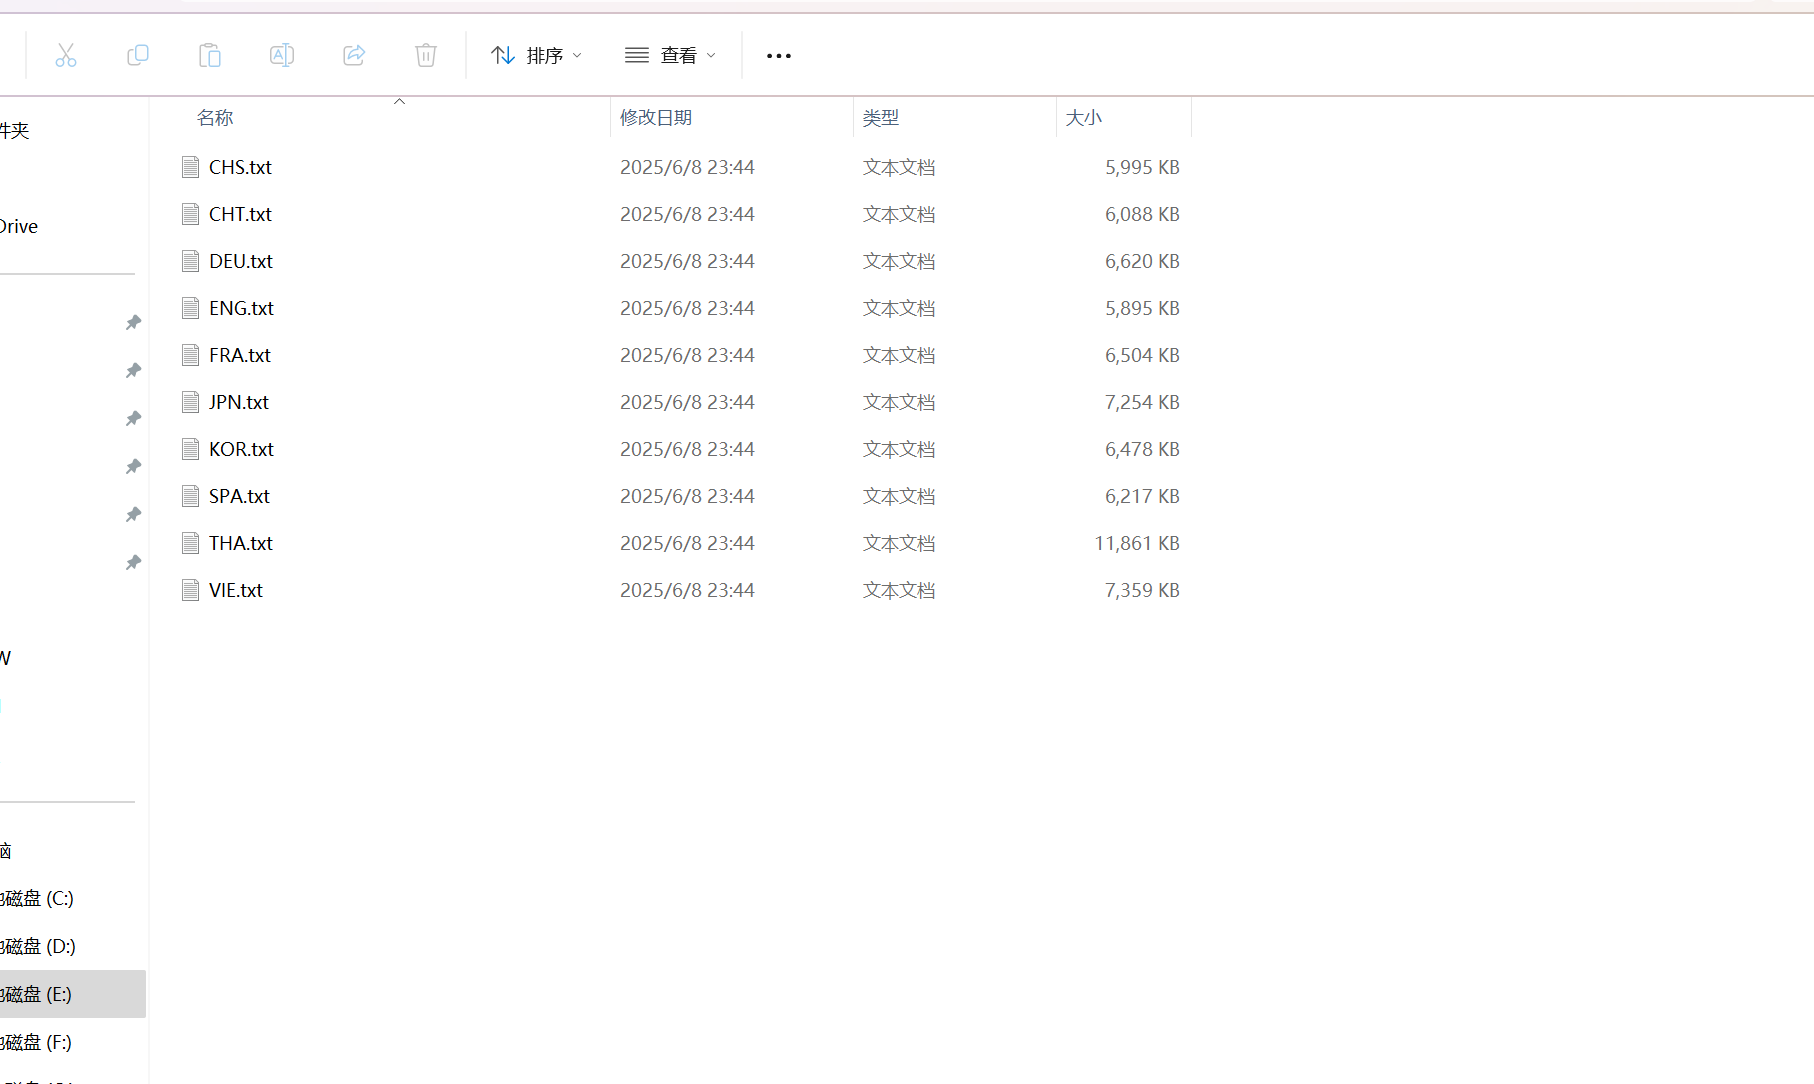Open the three-dot more options menu
The width and height of the screenshot is (1814, 1084).
pos(779,56)
